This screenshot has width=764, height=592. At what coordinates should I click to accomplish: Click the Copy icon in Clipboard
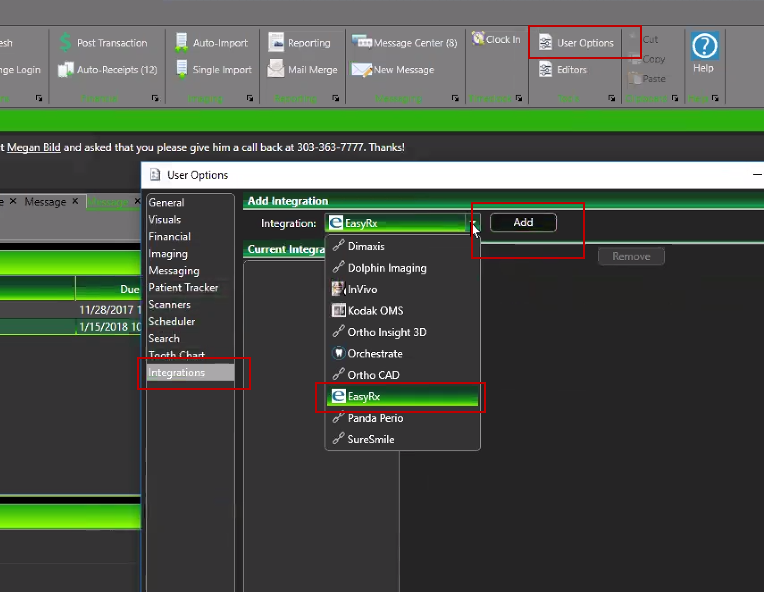(x=634, y=59)
